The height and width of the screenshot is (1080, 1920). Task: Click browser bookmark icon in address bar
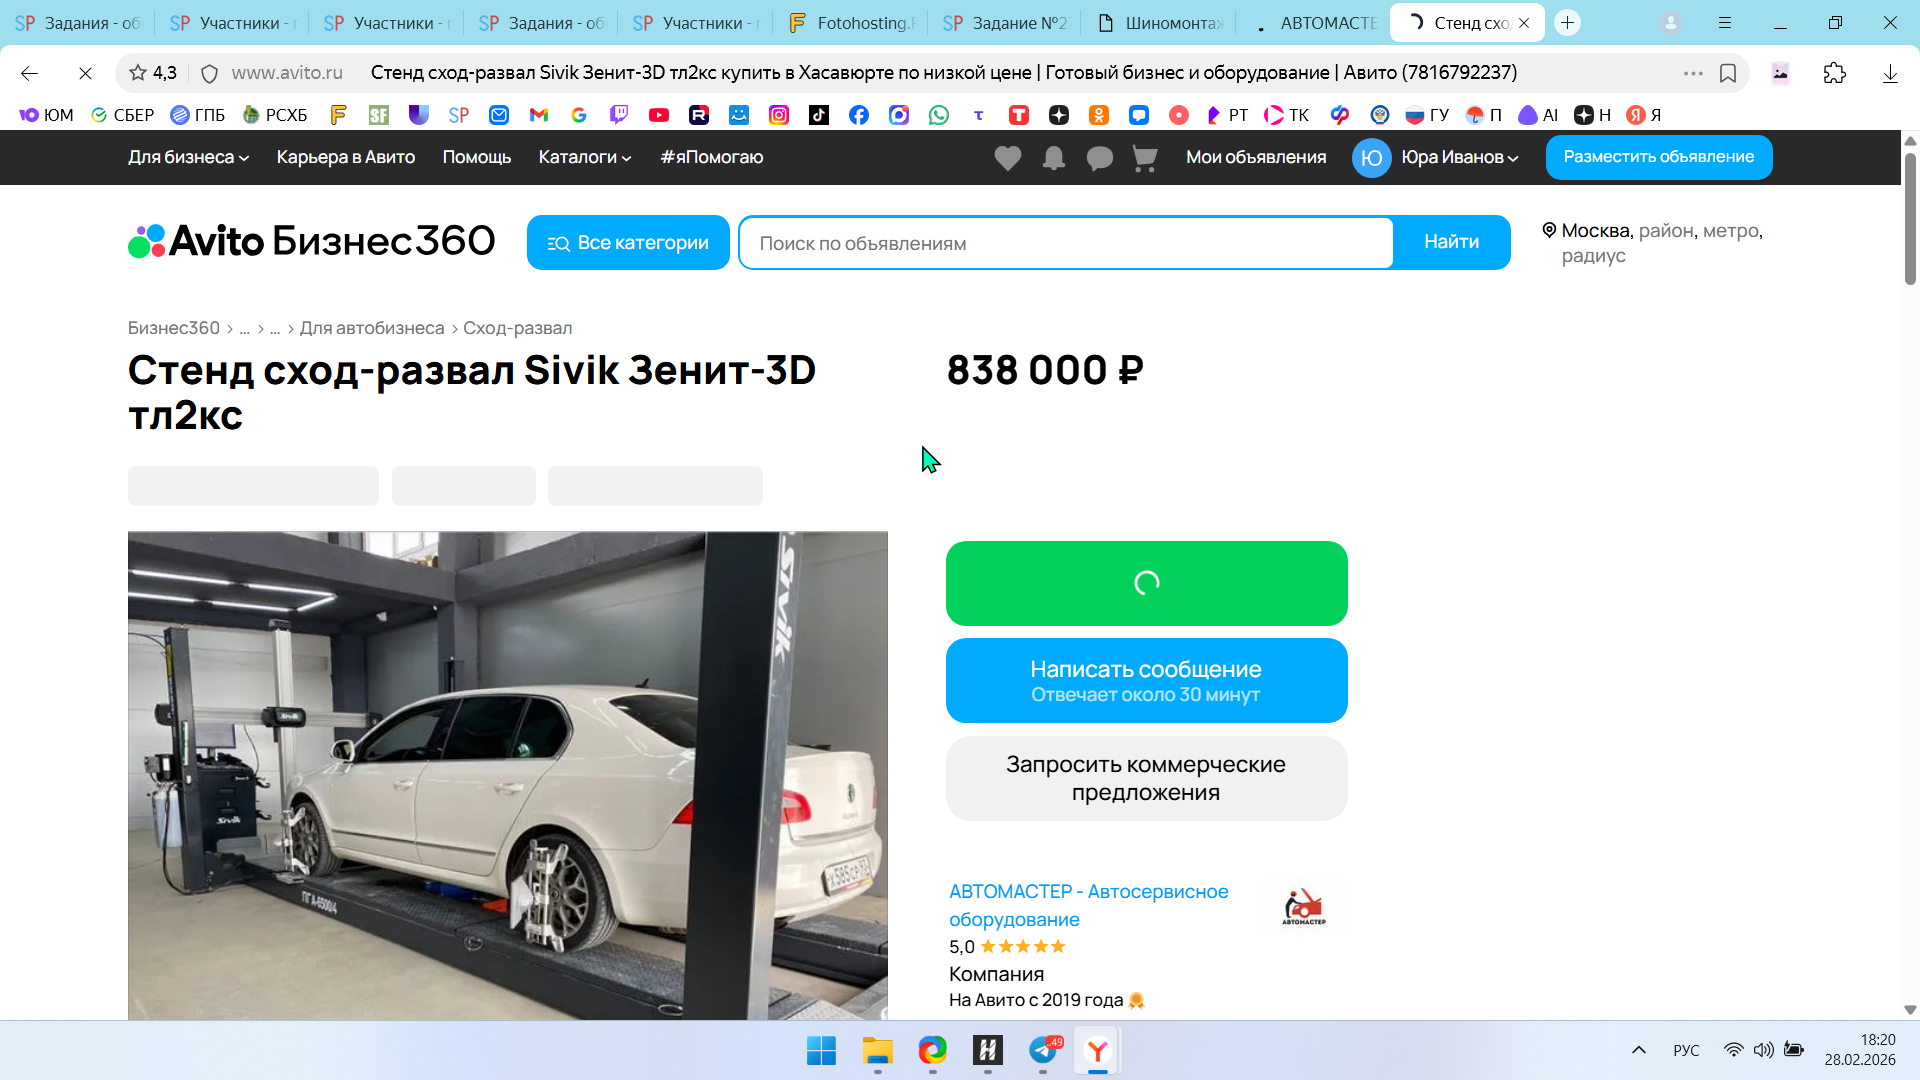pos(1728,73)
